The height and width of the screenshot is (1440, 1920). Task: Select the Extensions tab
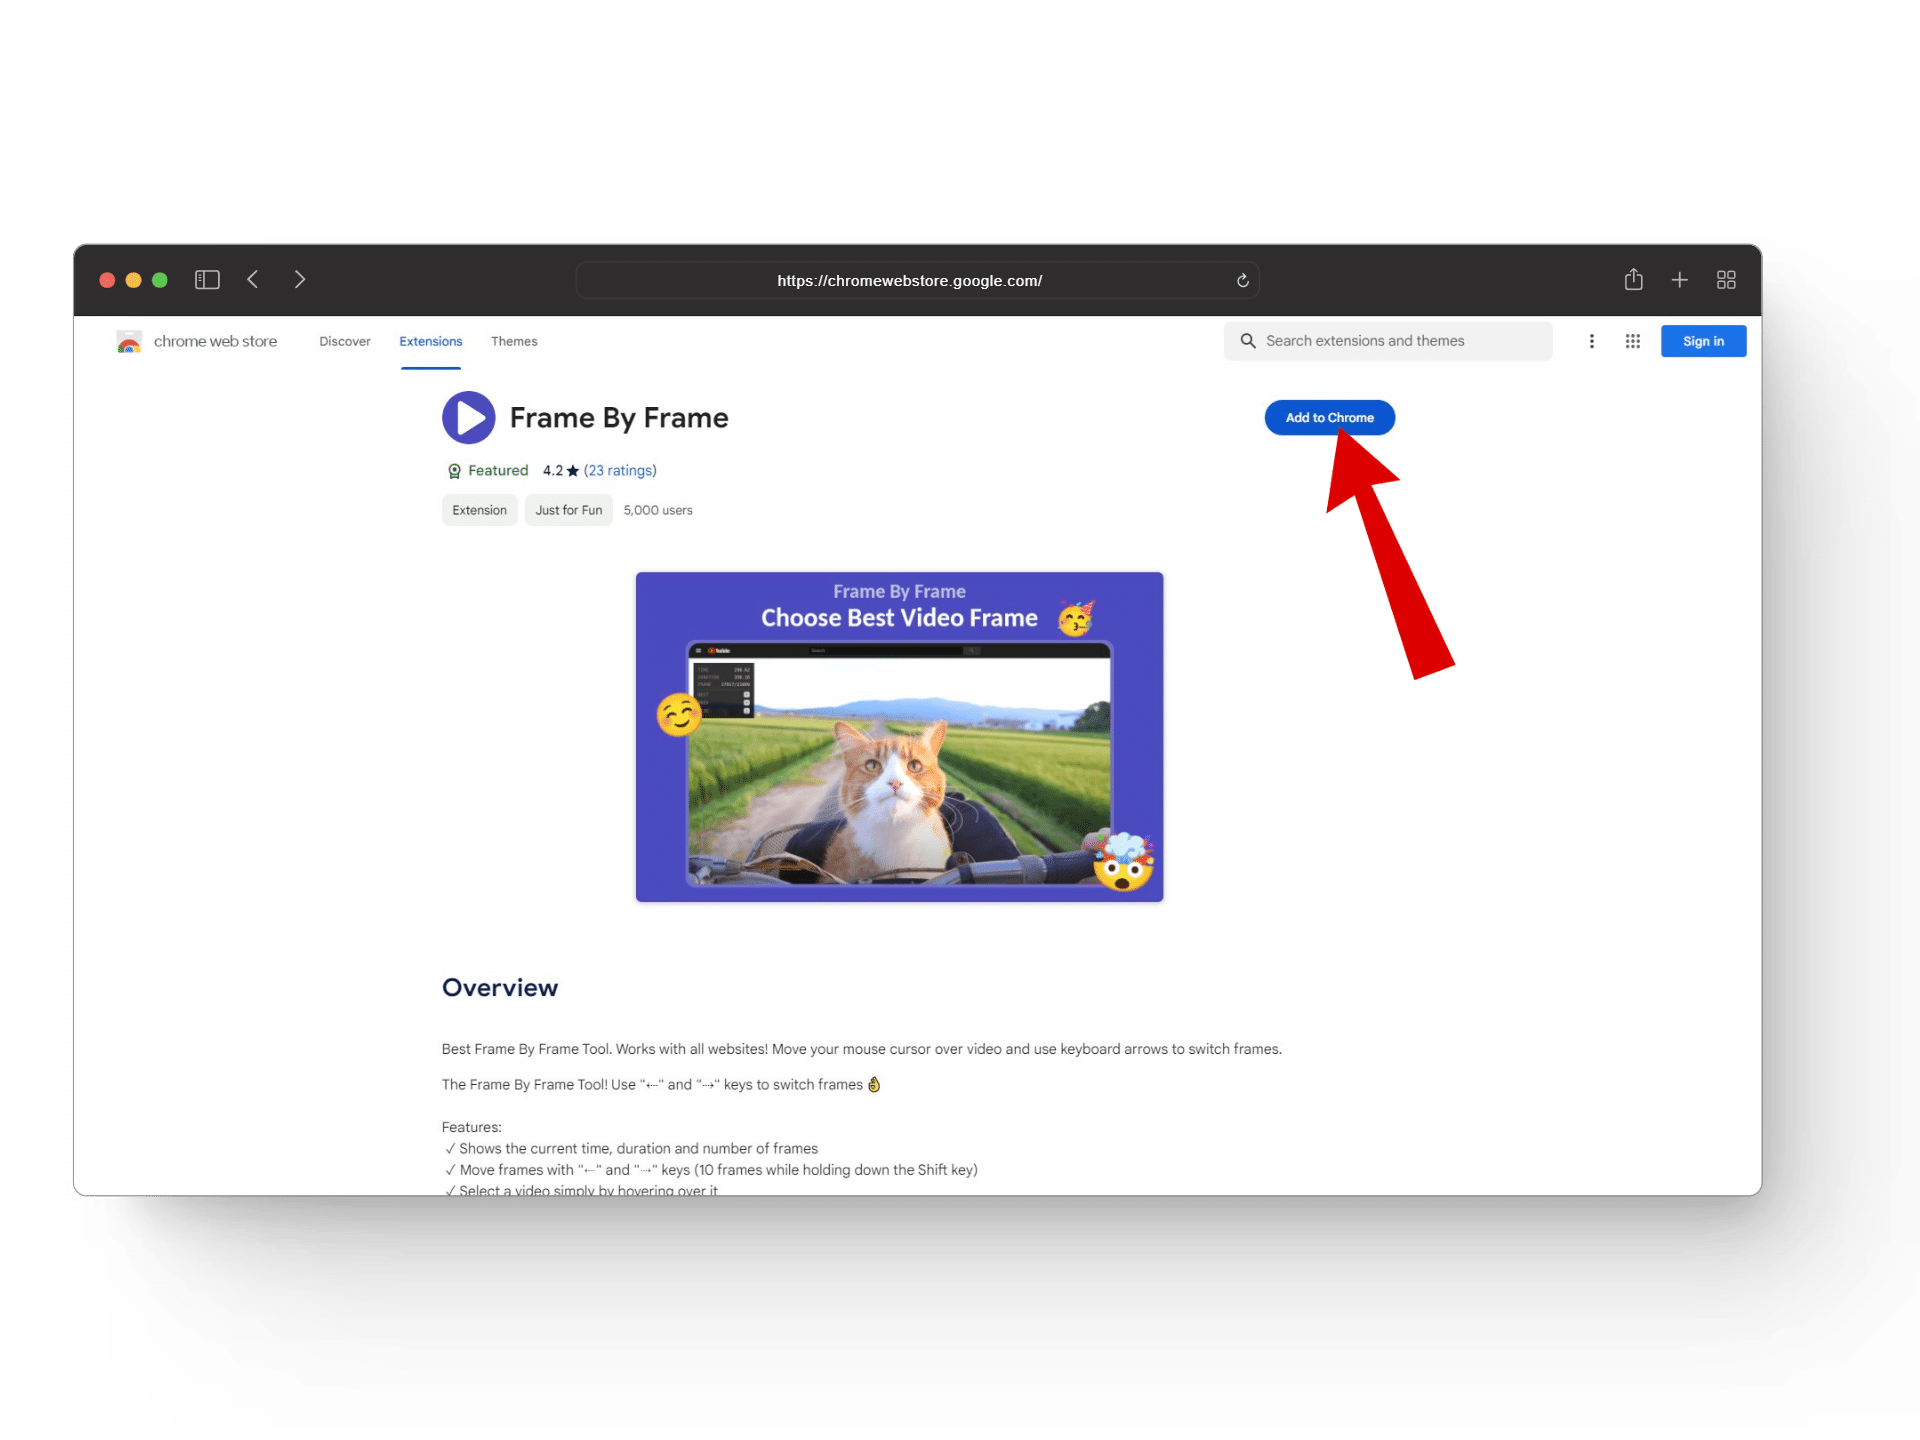pyautogui.click(x=430, y=342)
